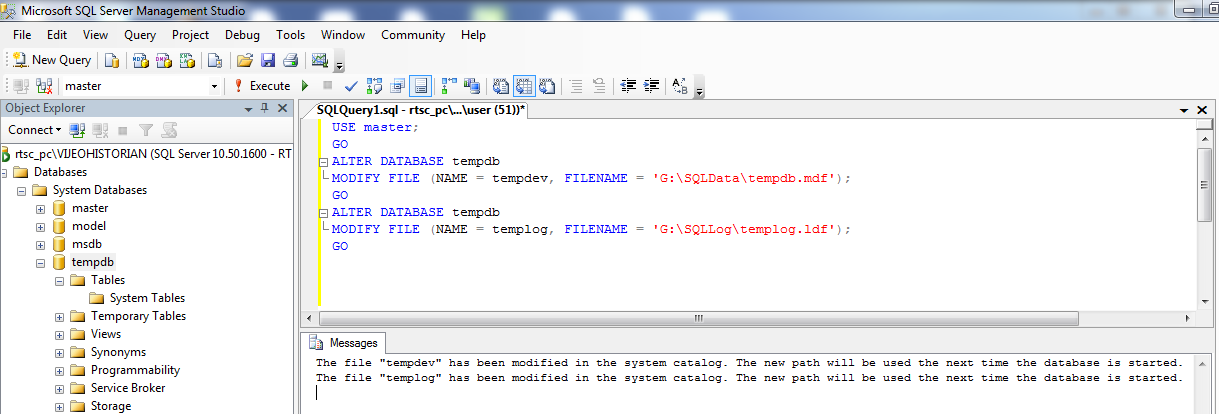
Task: Comment out the selected lines
Action: point(576,86)
